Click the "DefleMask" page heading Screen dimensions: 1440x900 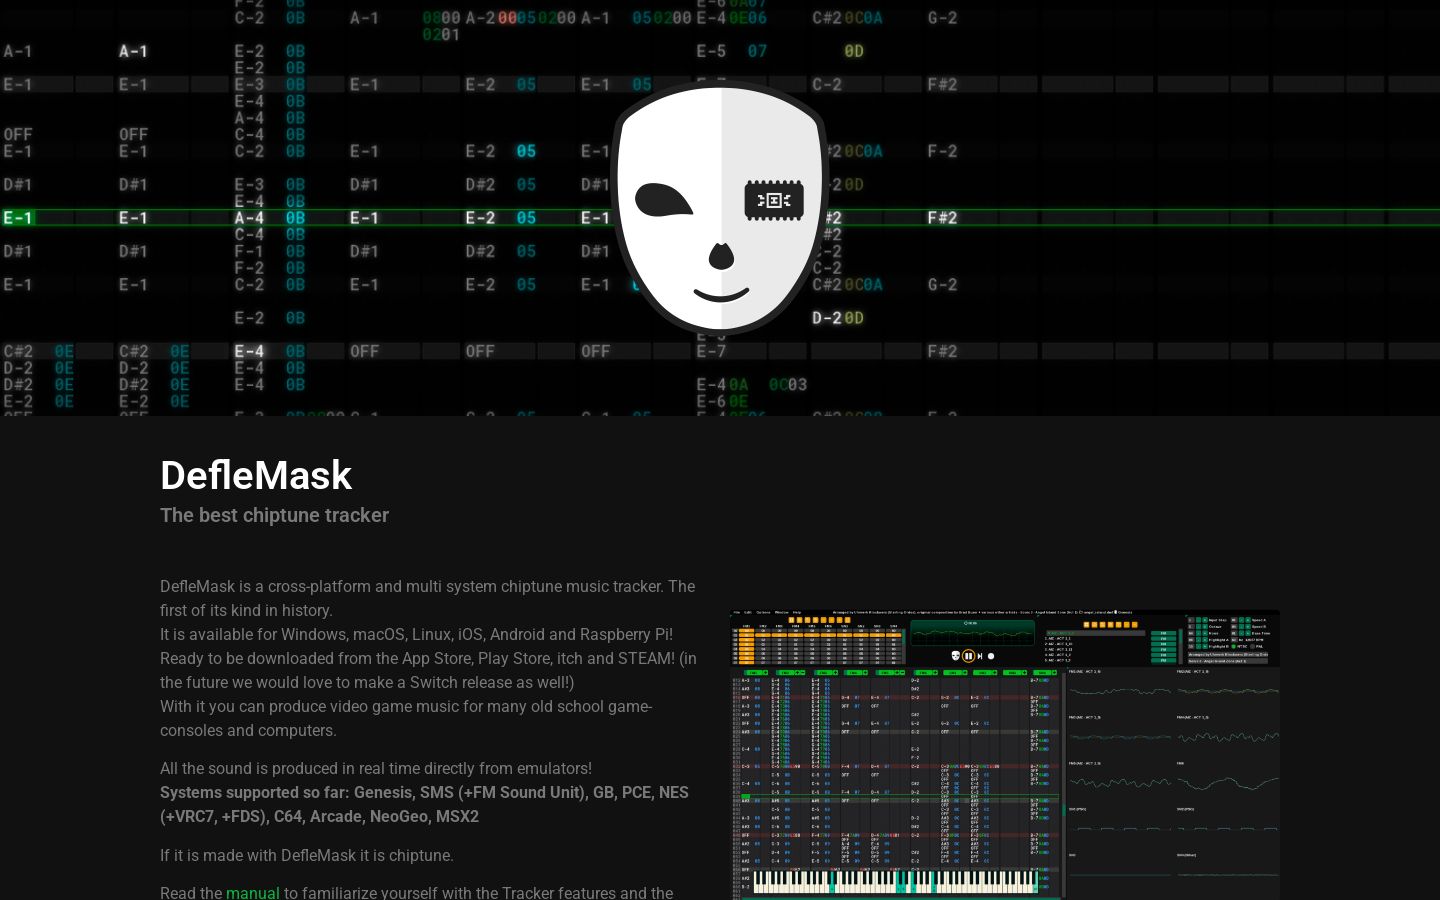click(256, 475)
